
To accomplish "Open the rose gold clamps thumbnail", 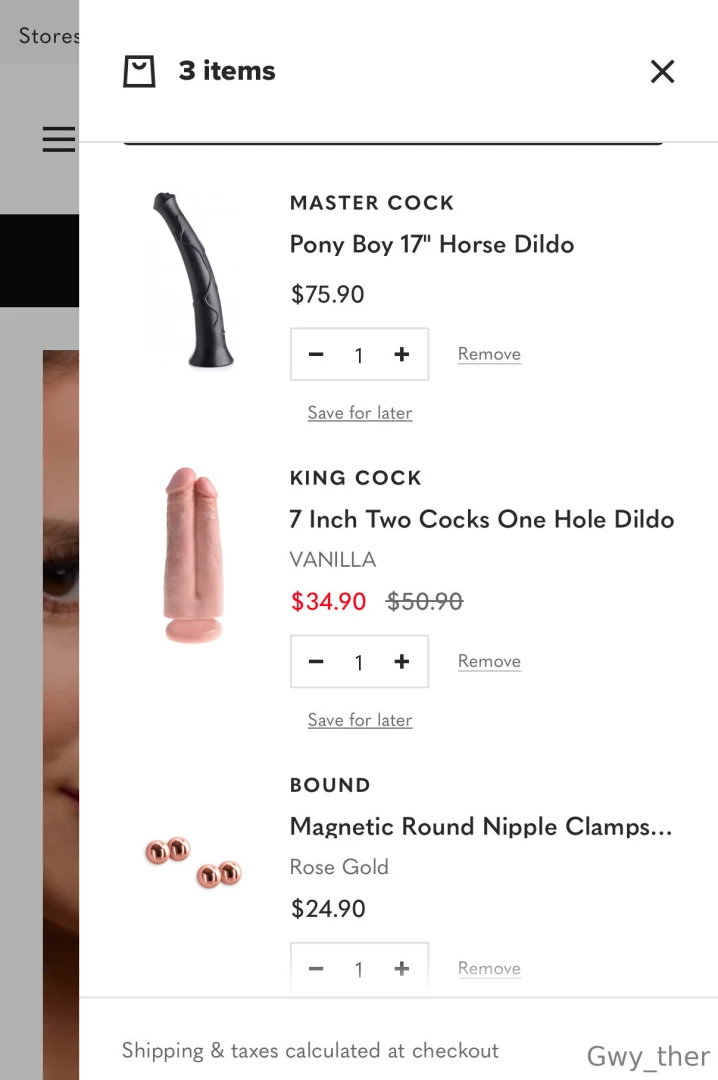I will coord(194,862).
